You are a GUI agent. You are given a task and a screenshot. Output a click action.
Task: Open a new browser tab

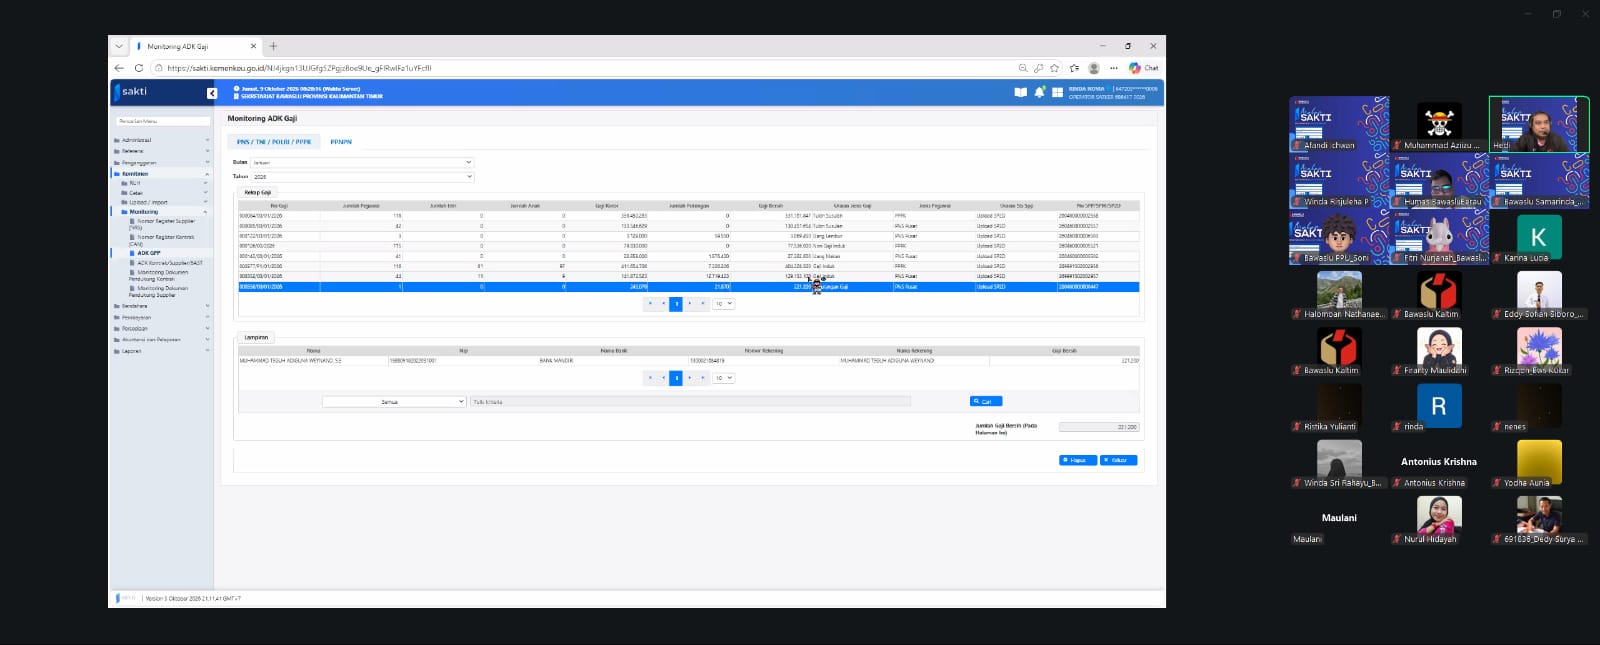tap(273, 46)
